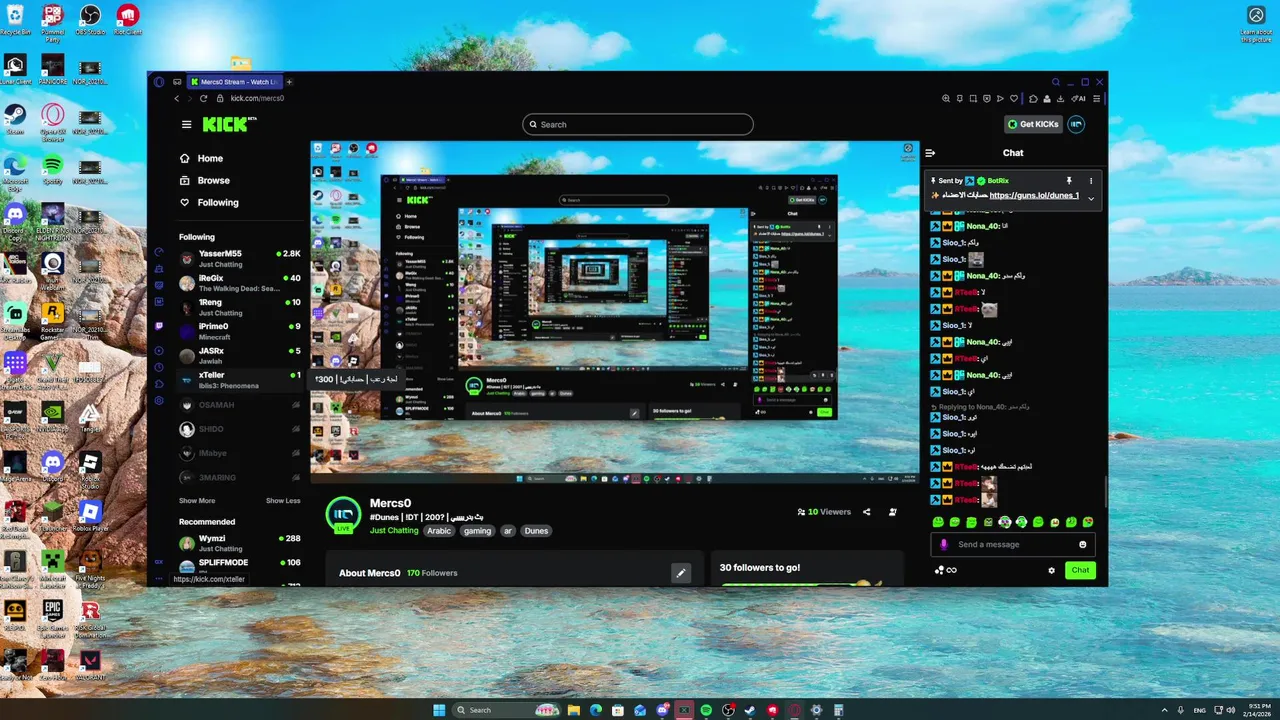Open the guns.lol/dunes_1 link

coord(1034,196)
